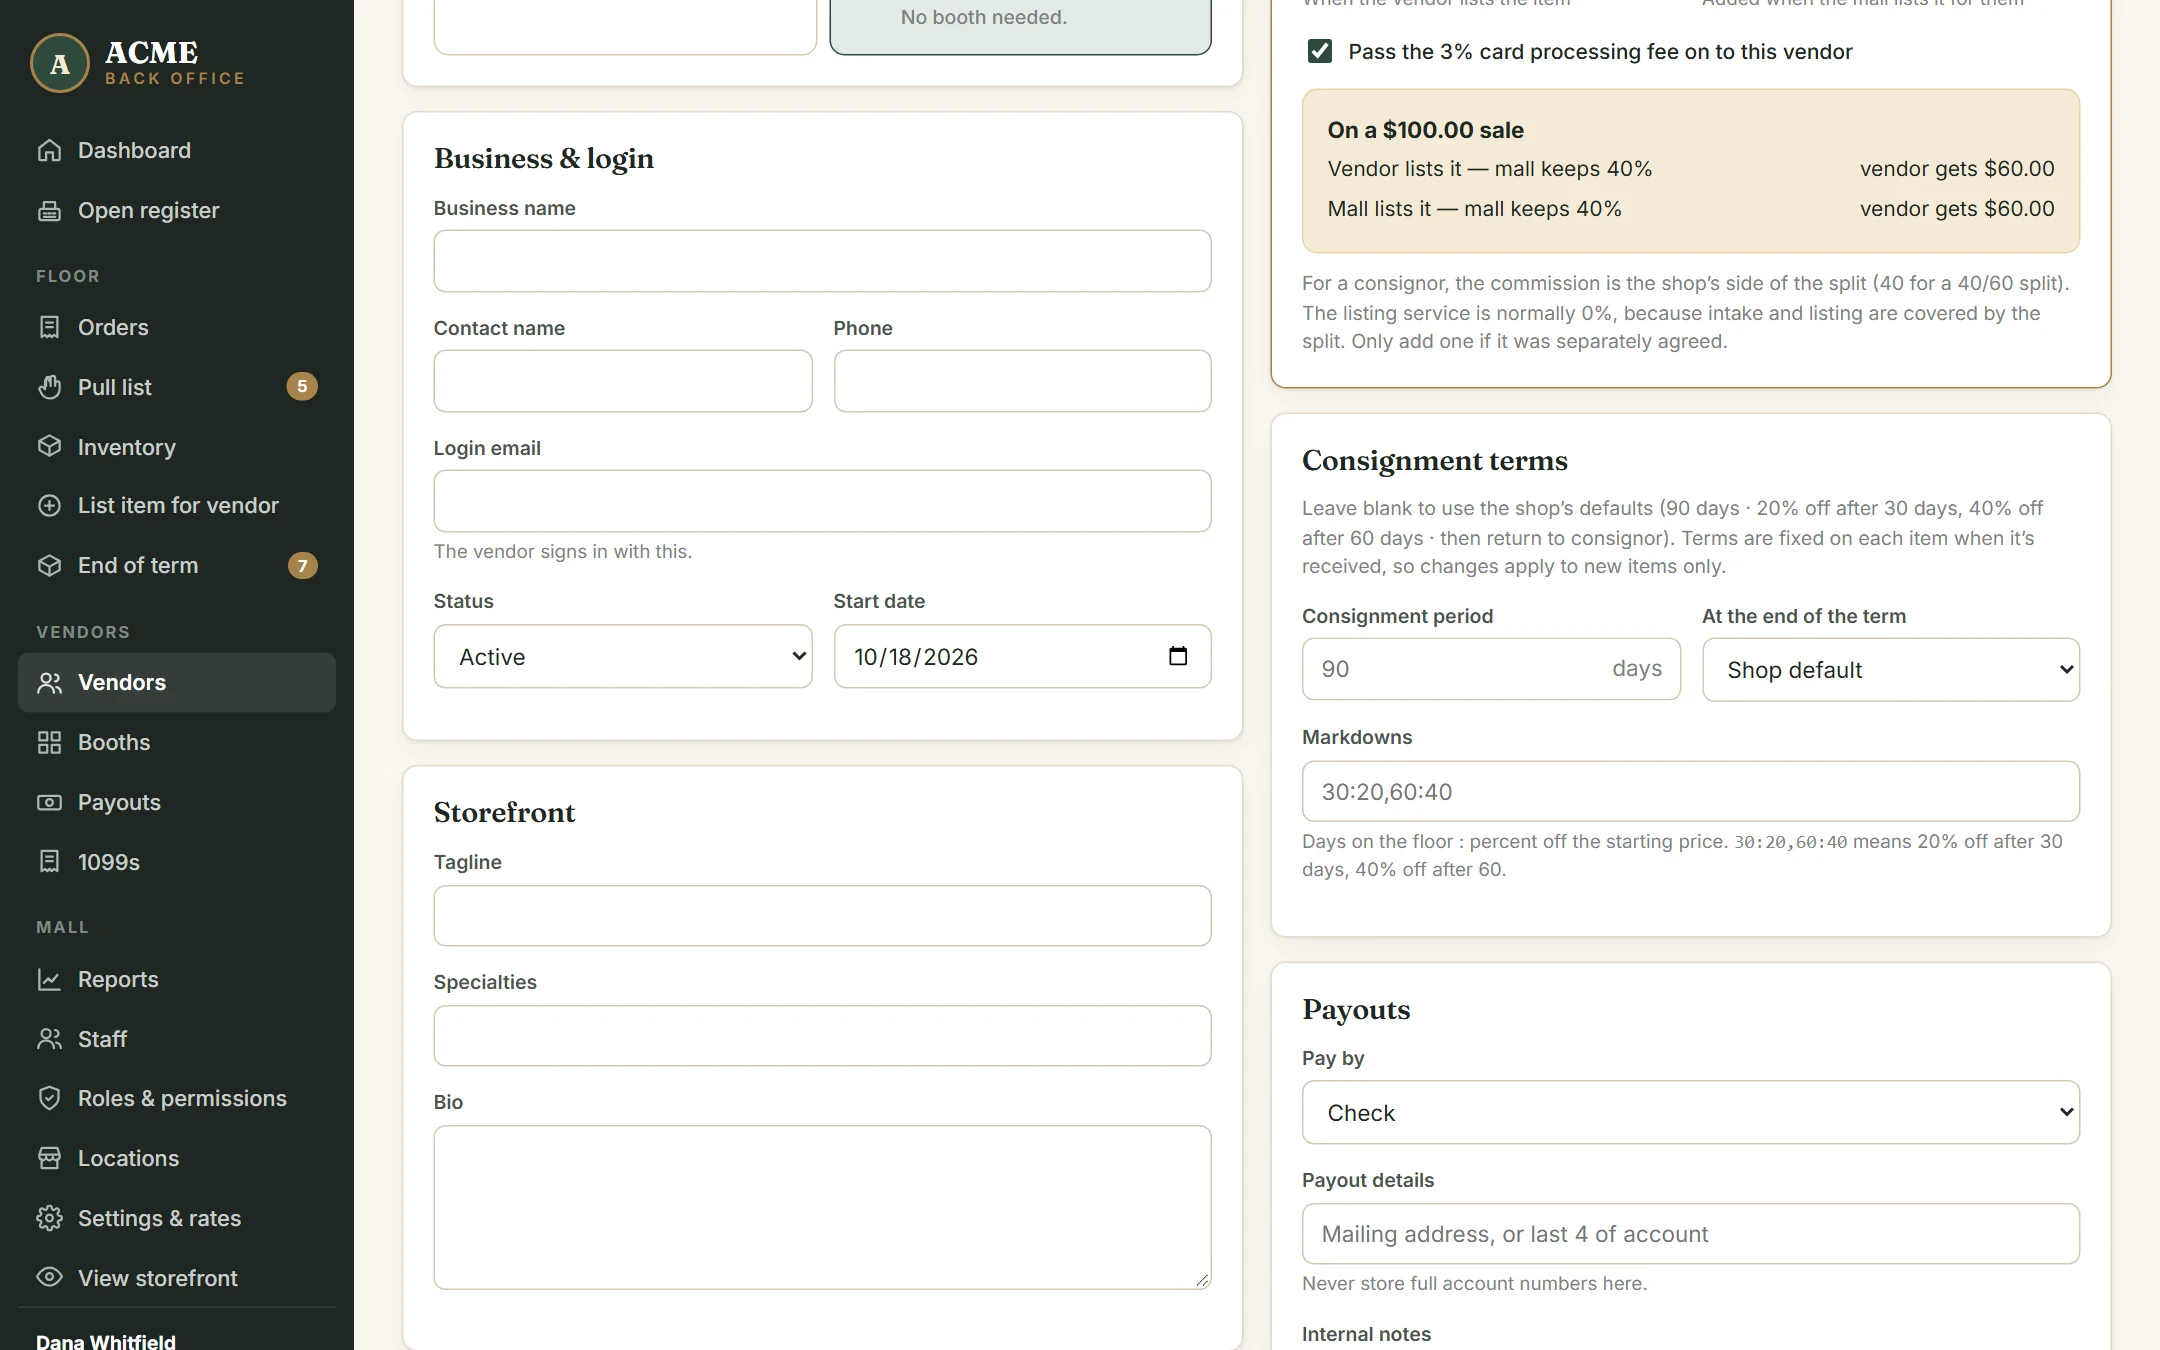Click the Settings & rates gear icon
Image resolution: width=2160 pixels, height=1350 pixels.
[49, 1218]
